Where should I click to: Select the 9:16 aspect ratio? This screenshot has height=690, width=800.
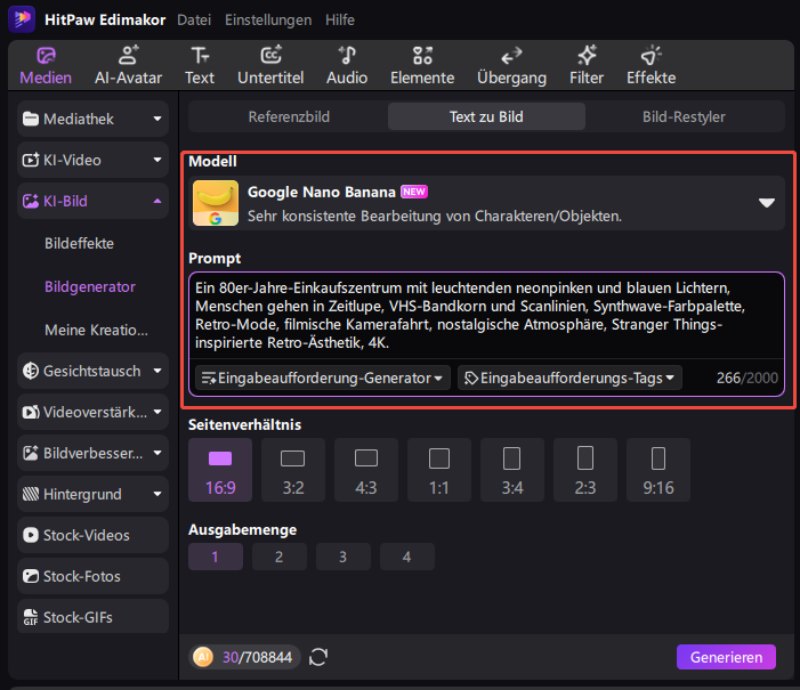point(658,470)
